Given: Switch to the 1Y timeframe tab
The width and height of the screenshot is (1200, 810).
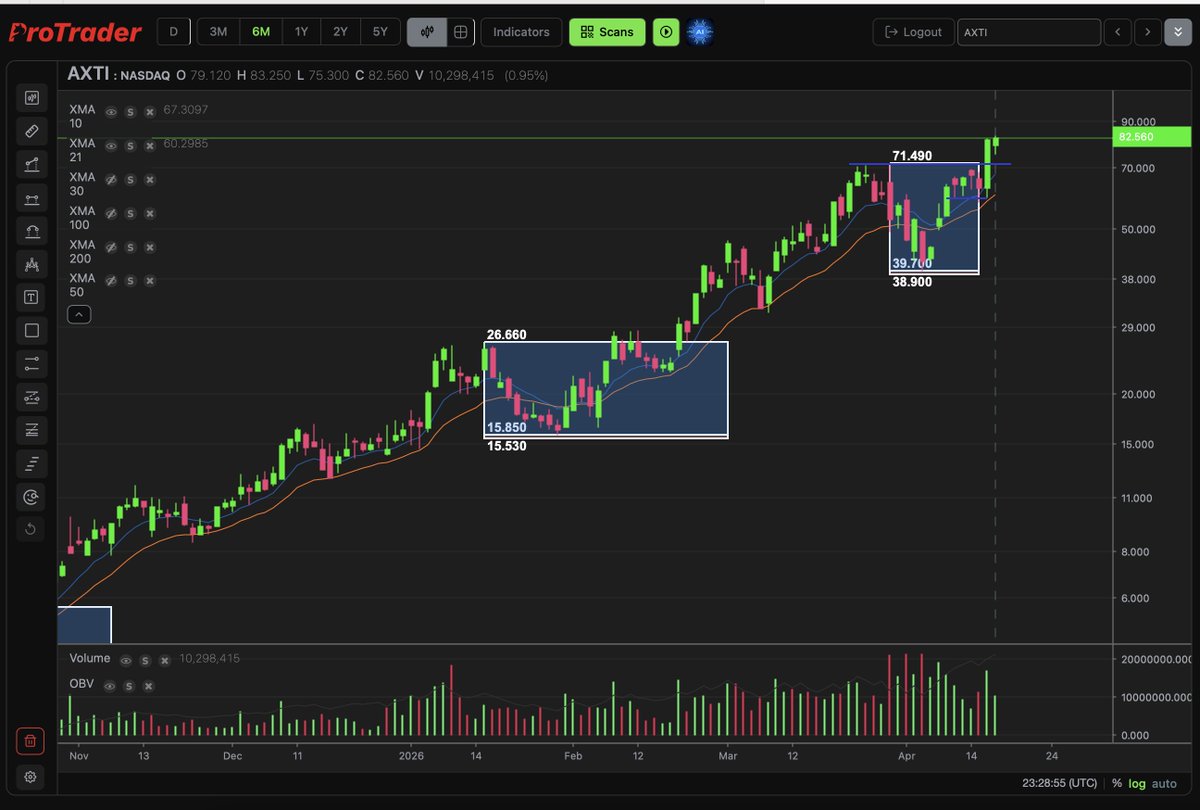Looking at the screenshot, I should (x=301, y=31).
